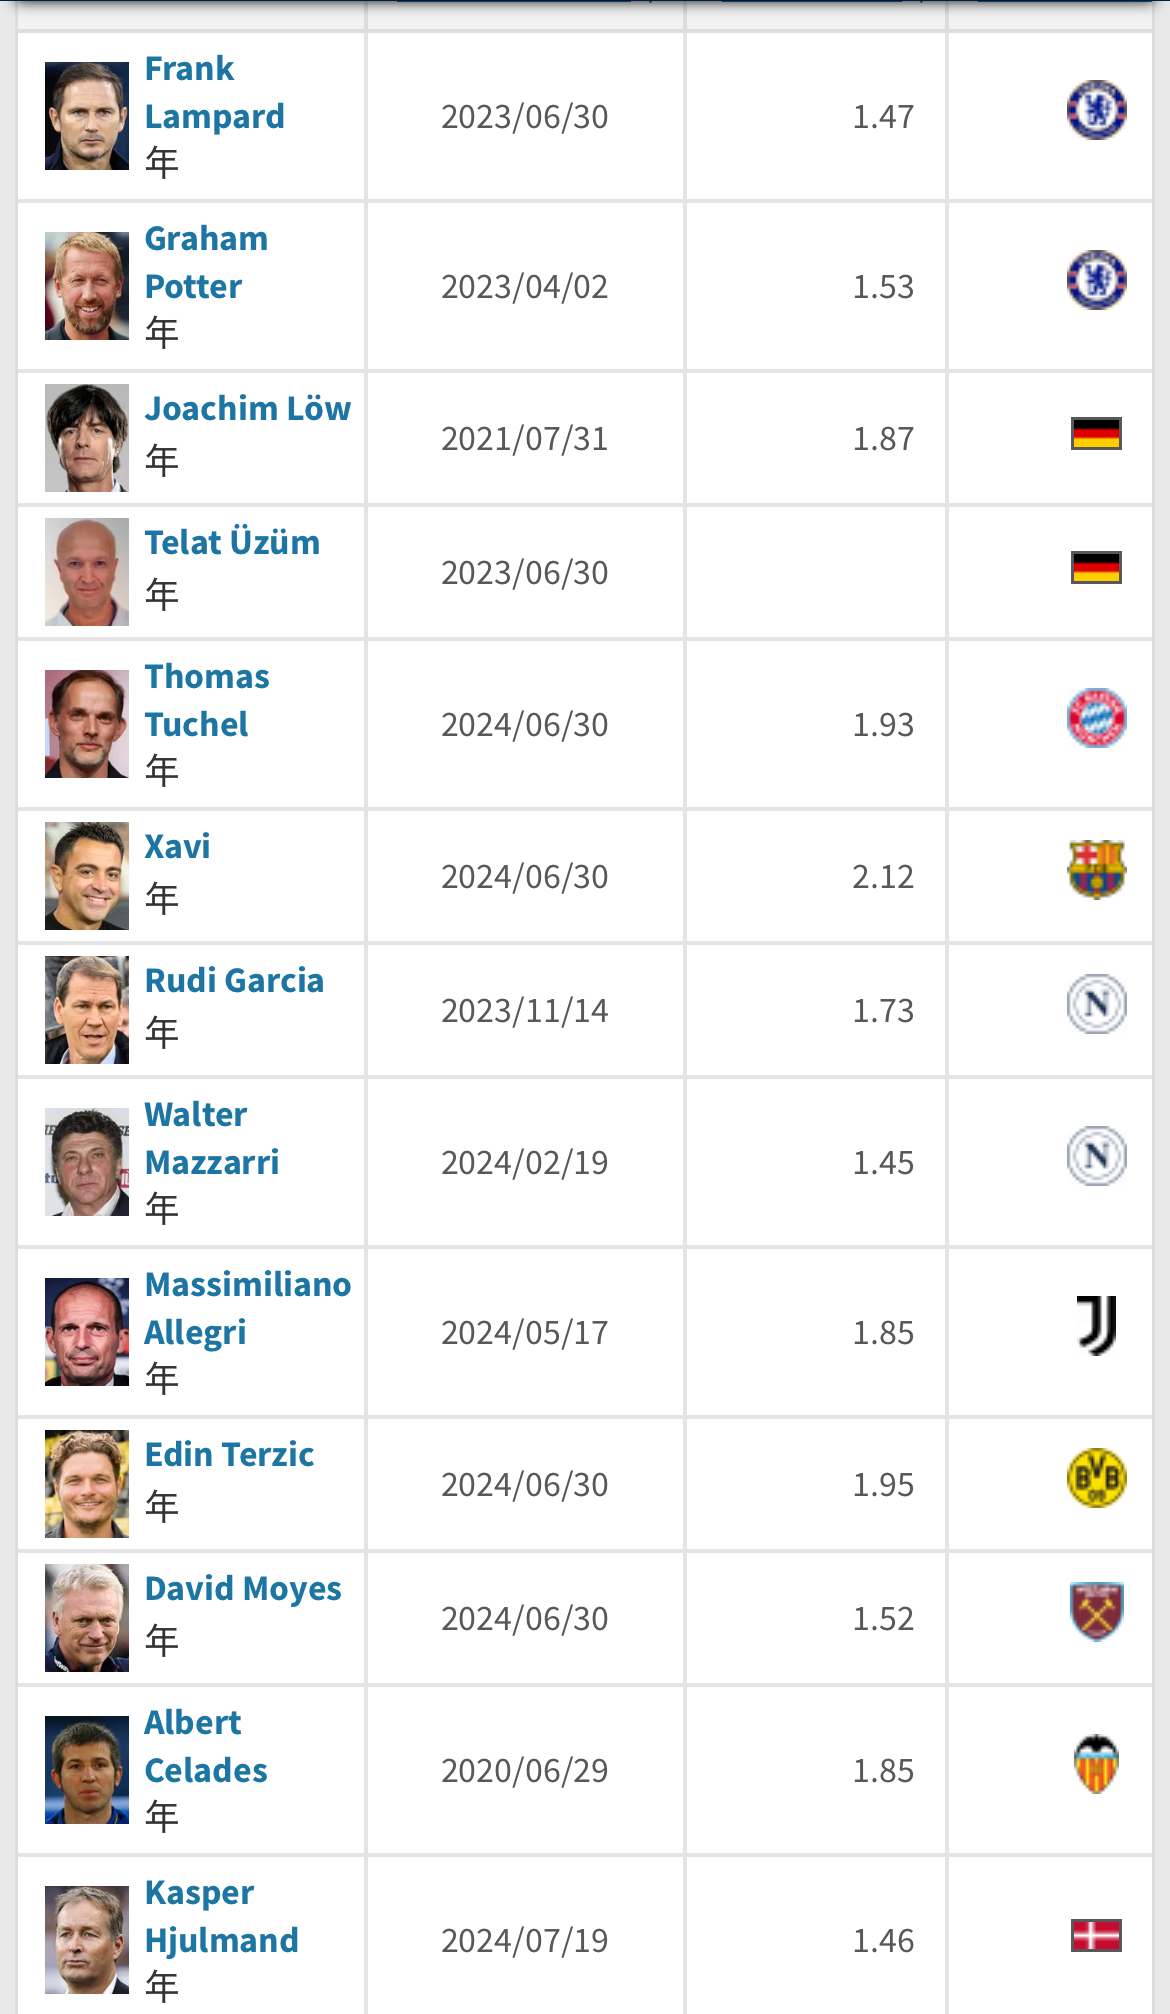Image resolution: width=1170 pixels, height=2014 pixels.
Task: Click the Bayern Munich crest in Tuchel's row
Action: pyautogui.click(x=1096, y=718)
